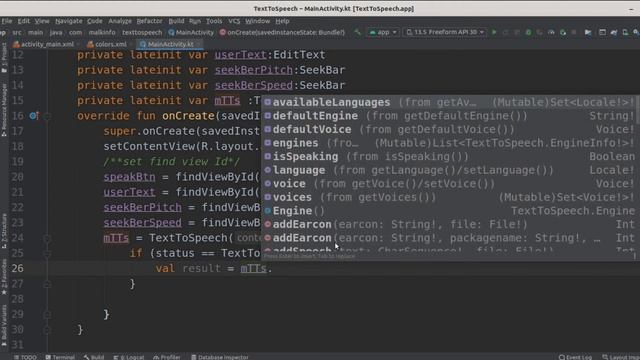Click the Make Project hammer icon
This screenshot has height=360, width=640.
pyautogui.click(x=358, y=32)
